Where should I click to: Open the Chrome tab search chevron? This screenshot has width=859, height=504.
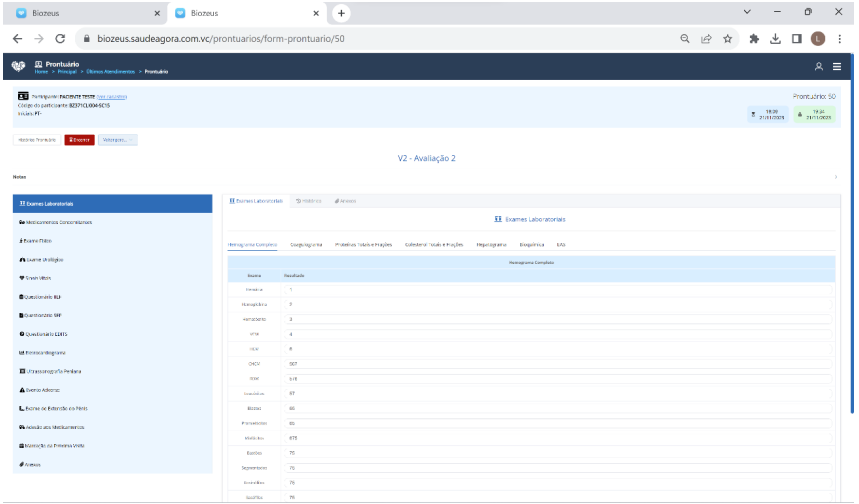[747, 12]
